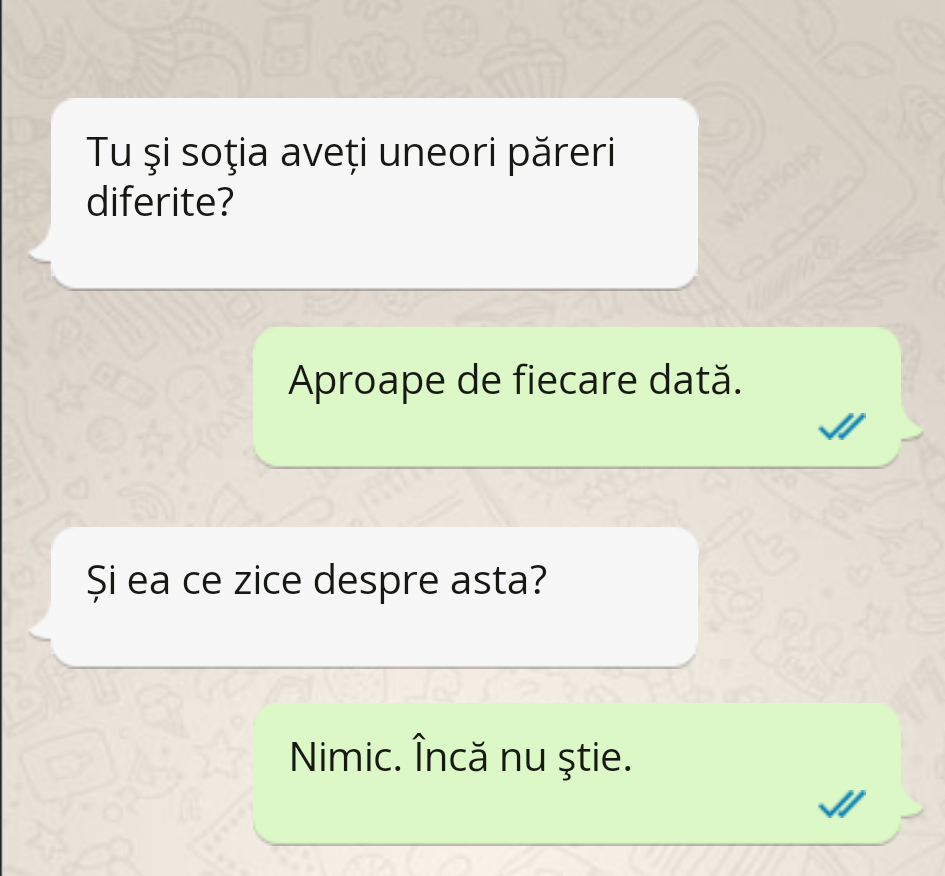Click the word "Nimic." in the last message
The image size is (945, 876).
tap(345, 757)
